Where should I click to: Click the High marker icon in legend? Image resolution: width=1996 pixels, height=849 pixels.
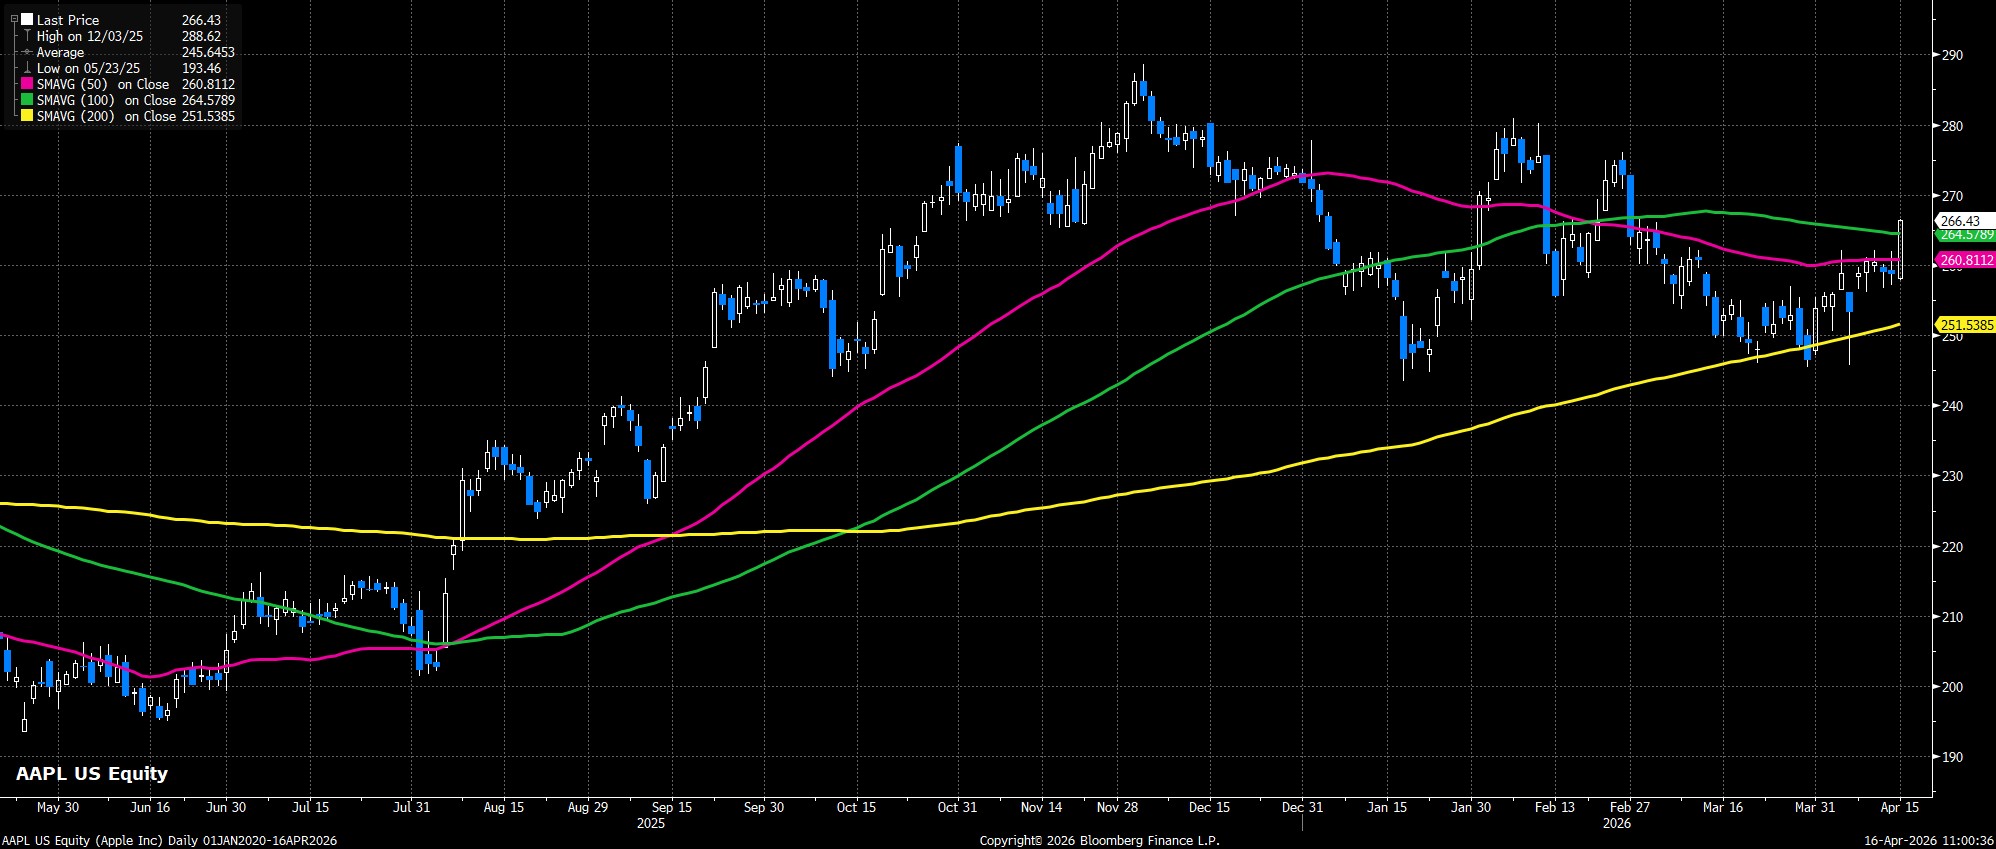tap(26, 36)
